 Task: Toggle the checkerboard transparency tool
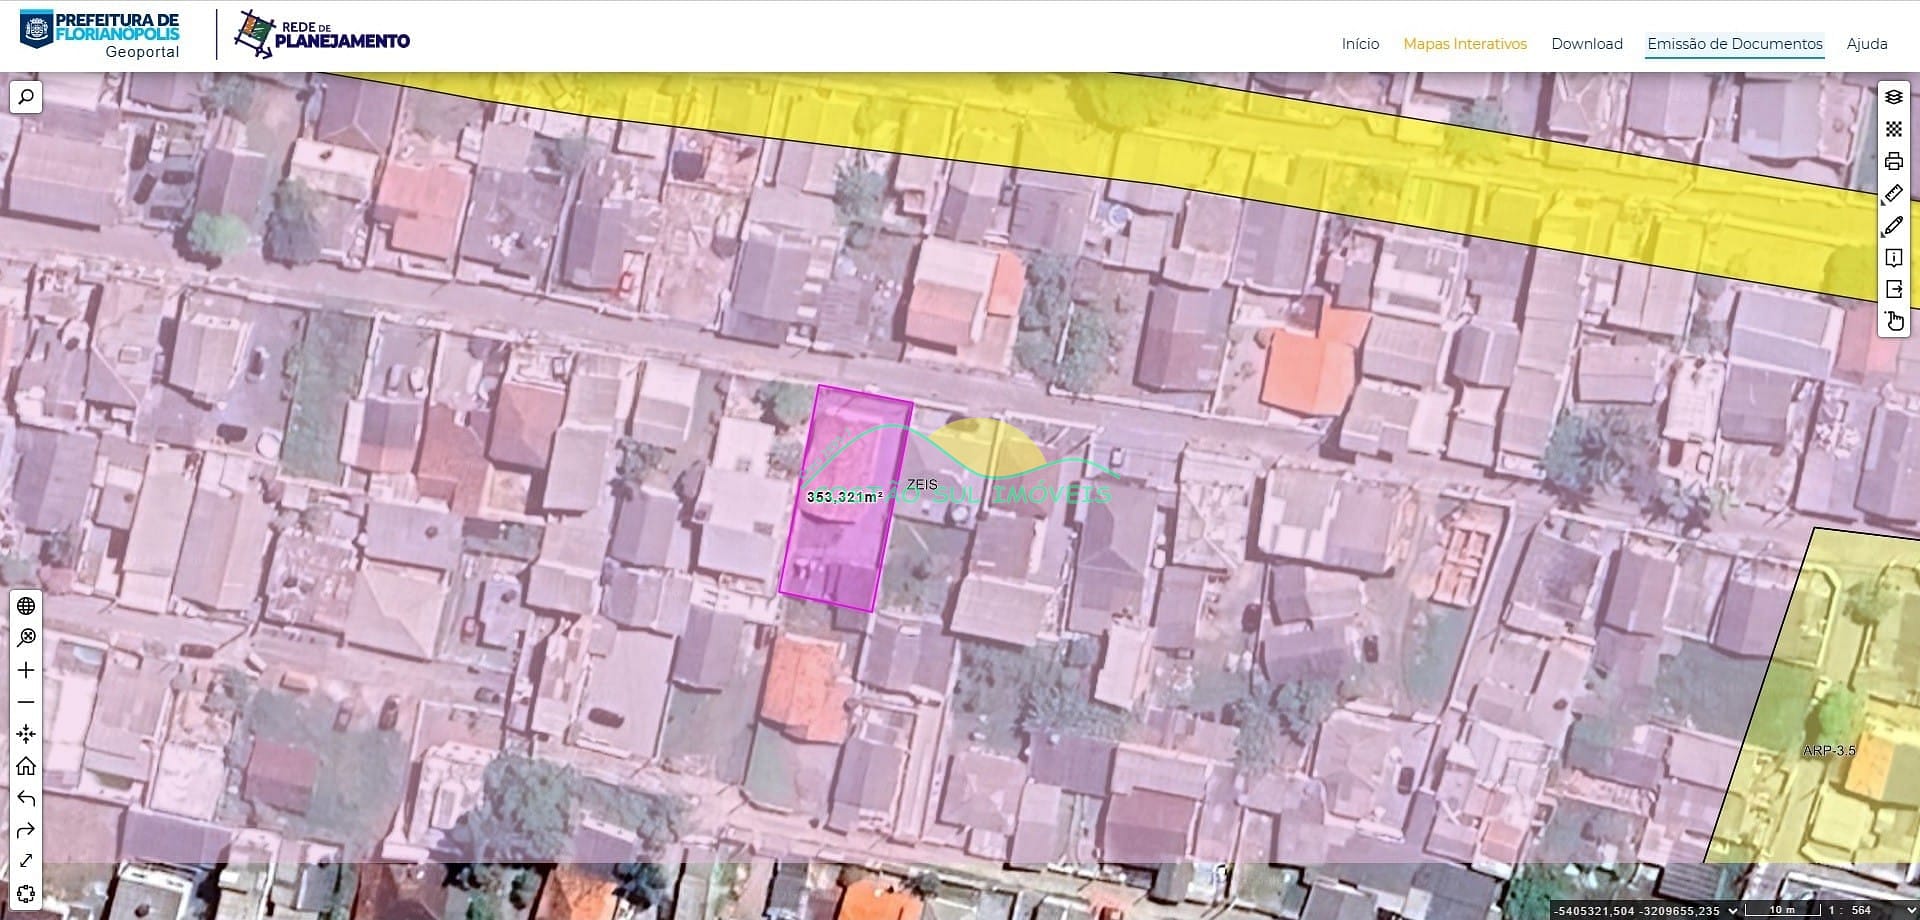[x=1893, y=129]
